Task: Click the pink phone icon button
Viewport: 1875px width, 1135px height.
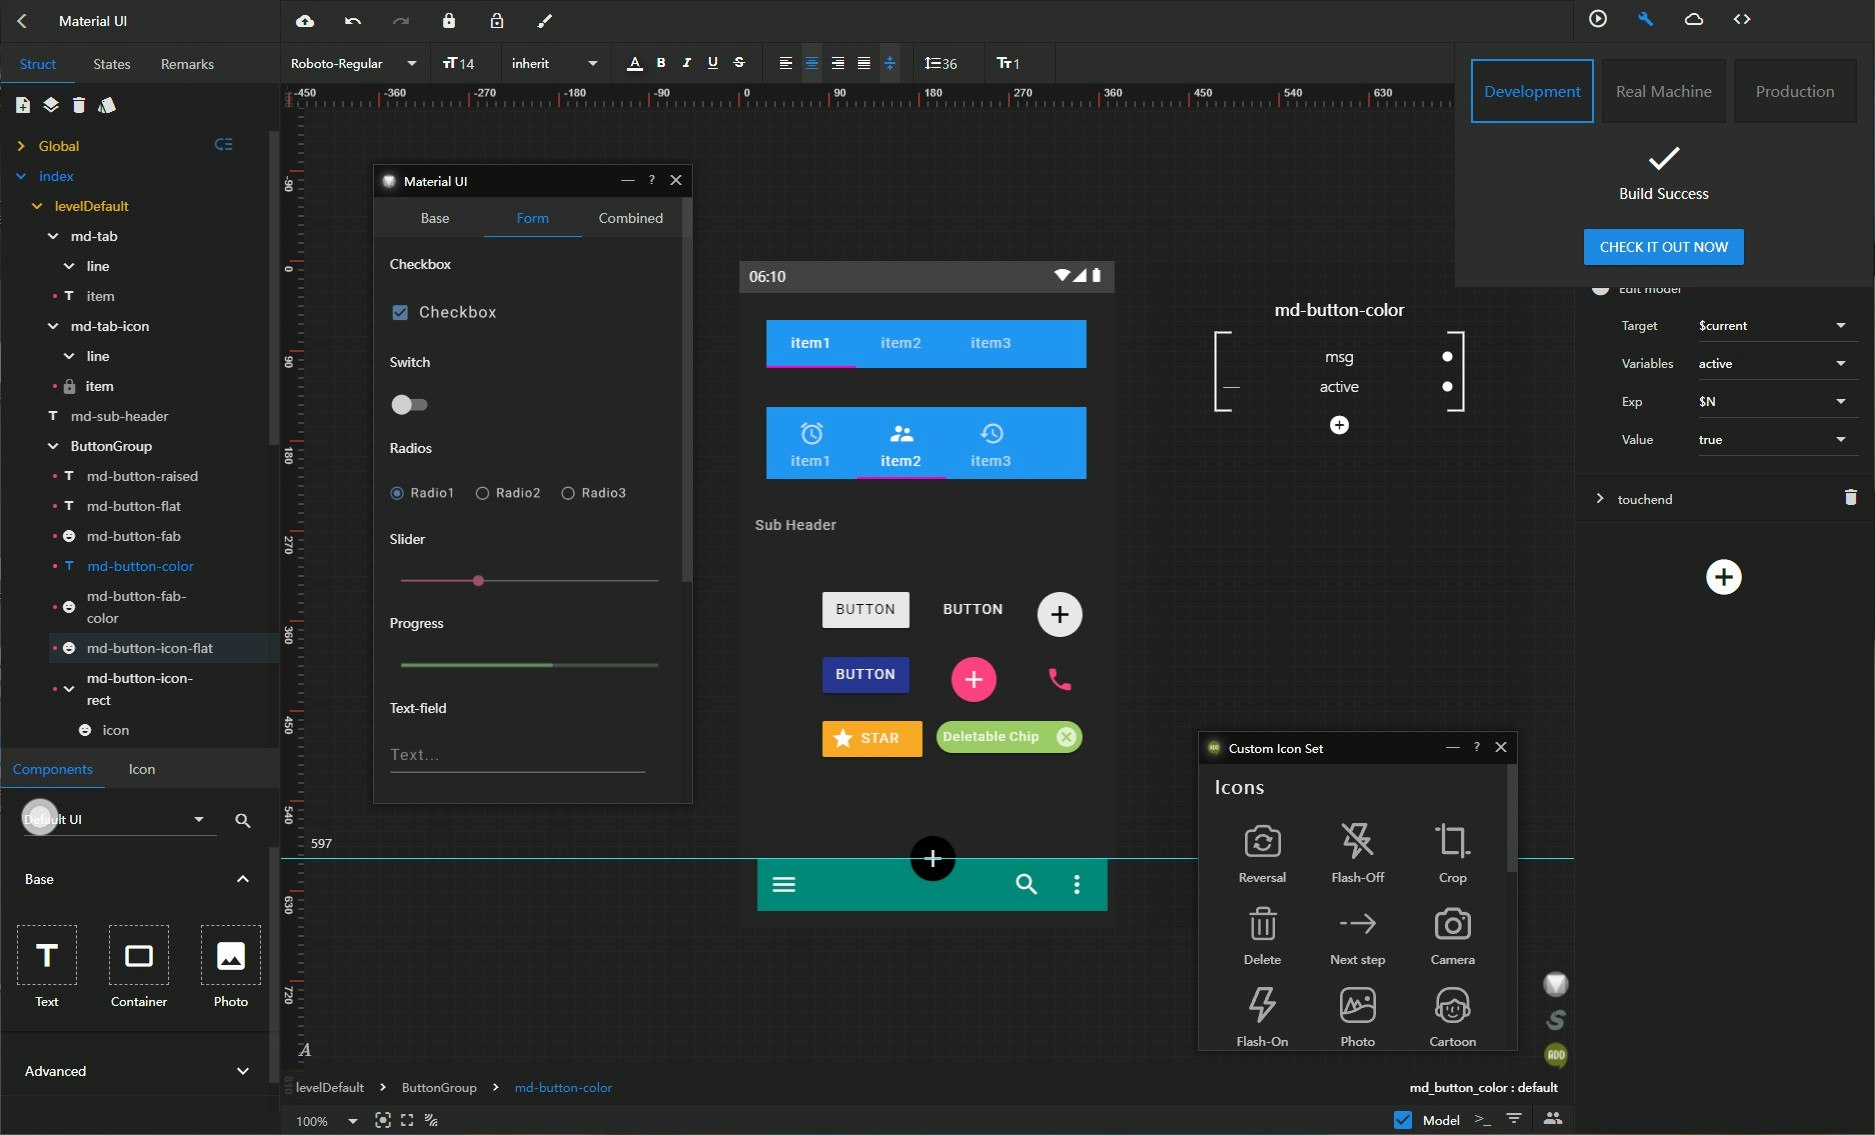Action: [x=1059, y=680]
